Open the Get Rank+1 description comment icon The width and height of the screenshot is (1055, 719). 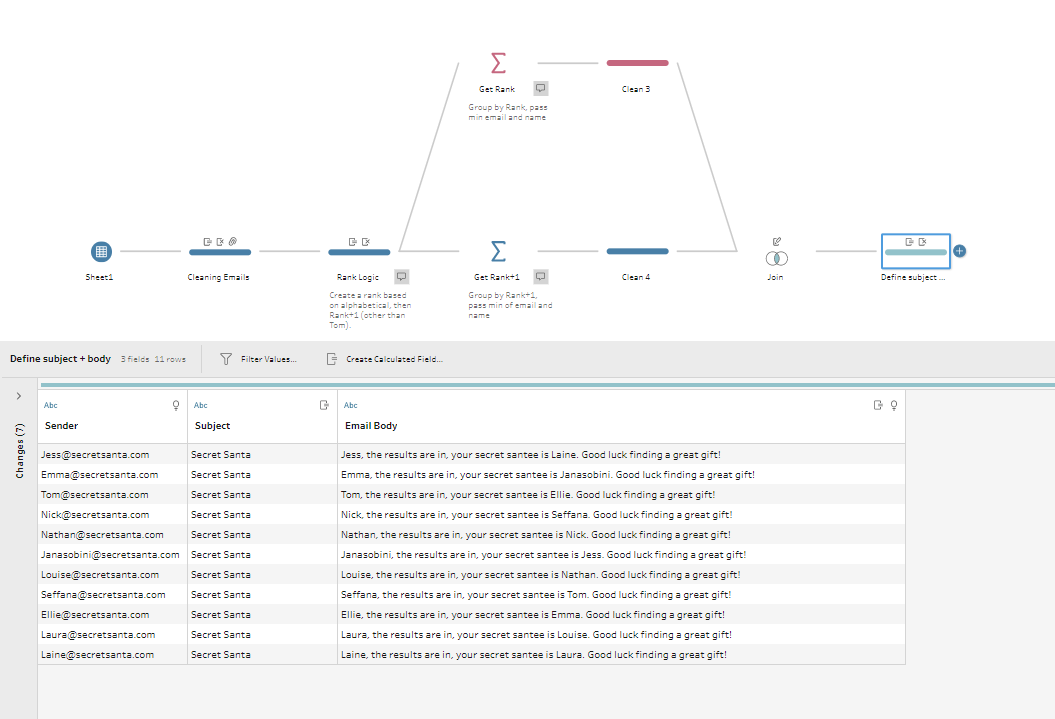tap(541, 276)
